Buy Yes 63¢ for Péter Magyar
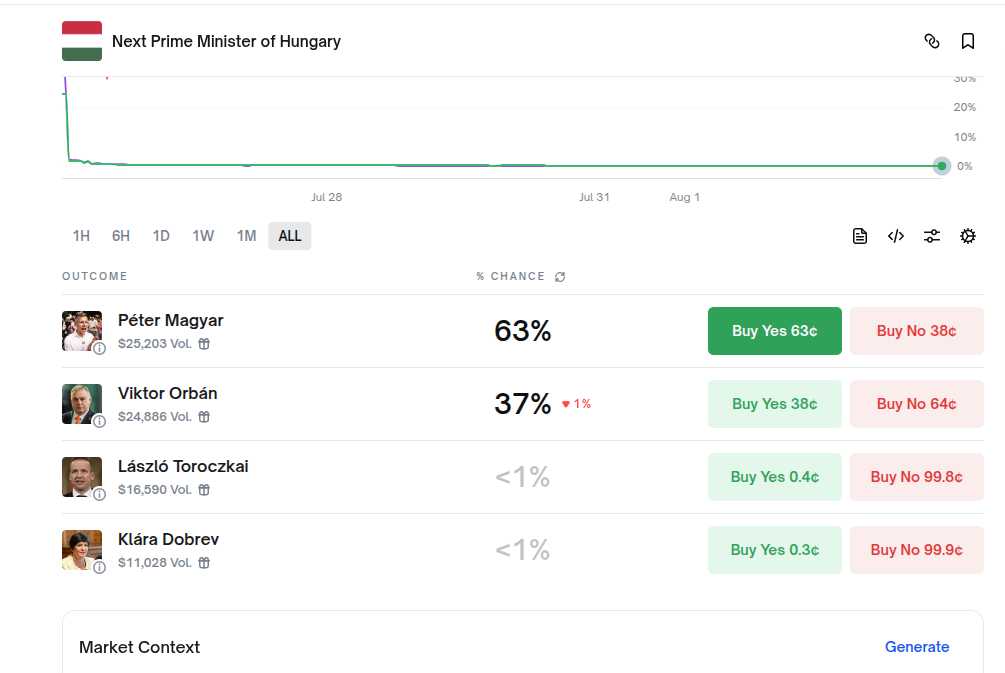 774,331
